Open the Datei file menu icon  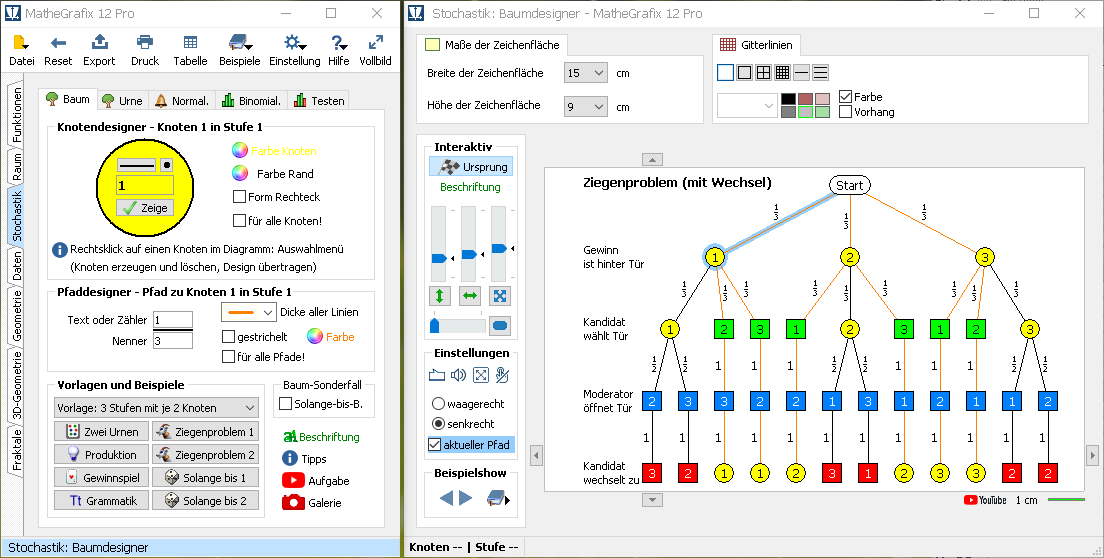click(x=21, y=43)
